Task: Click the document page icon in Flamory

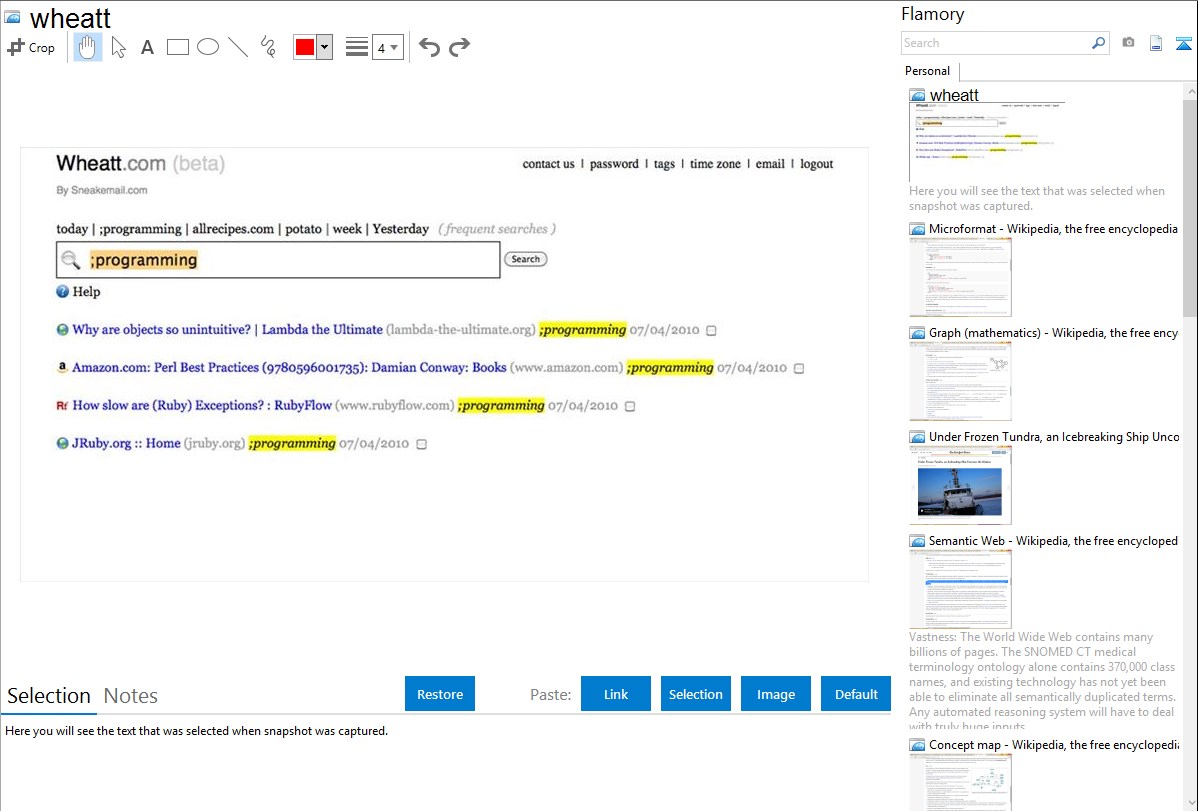Action: coord(1156,43)
